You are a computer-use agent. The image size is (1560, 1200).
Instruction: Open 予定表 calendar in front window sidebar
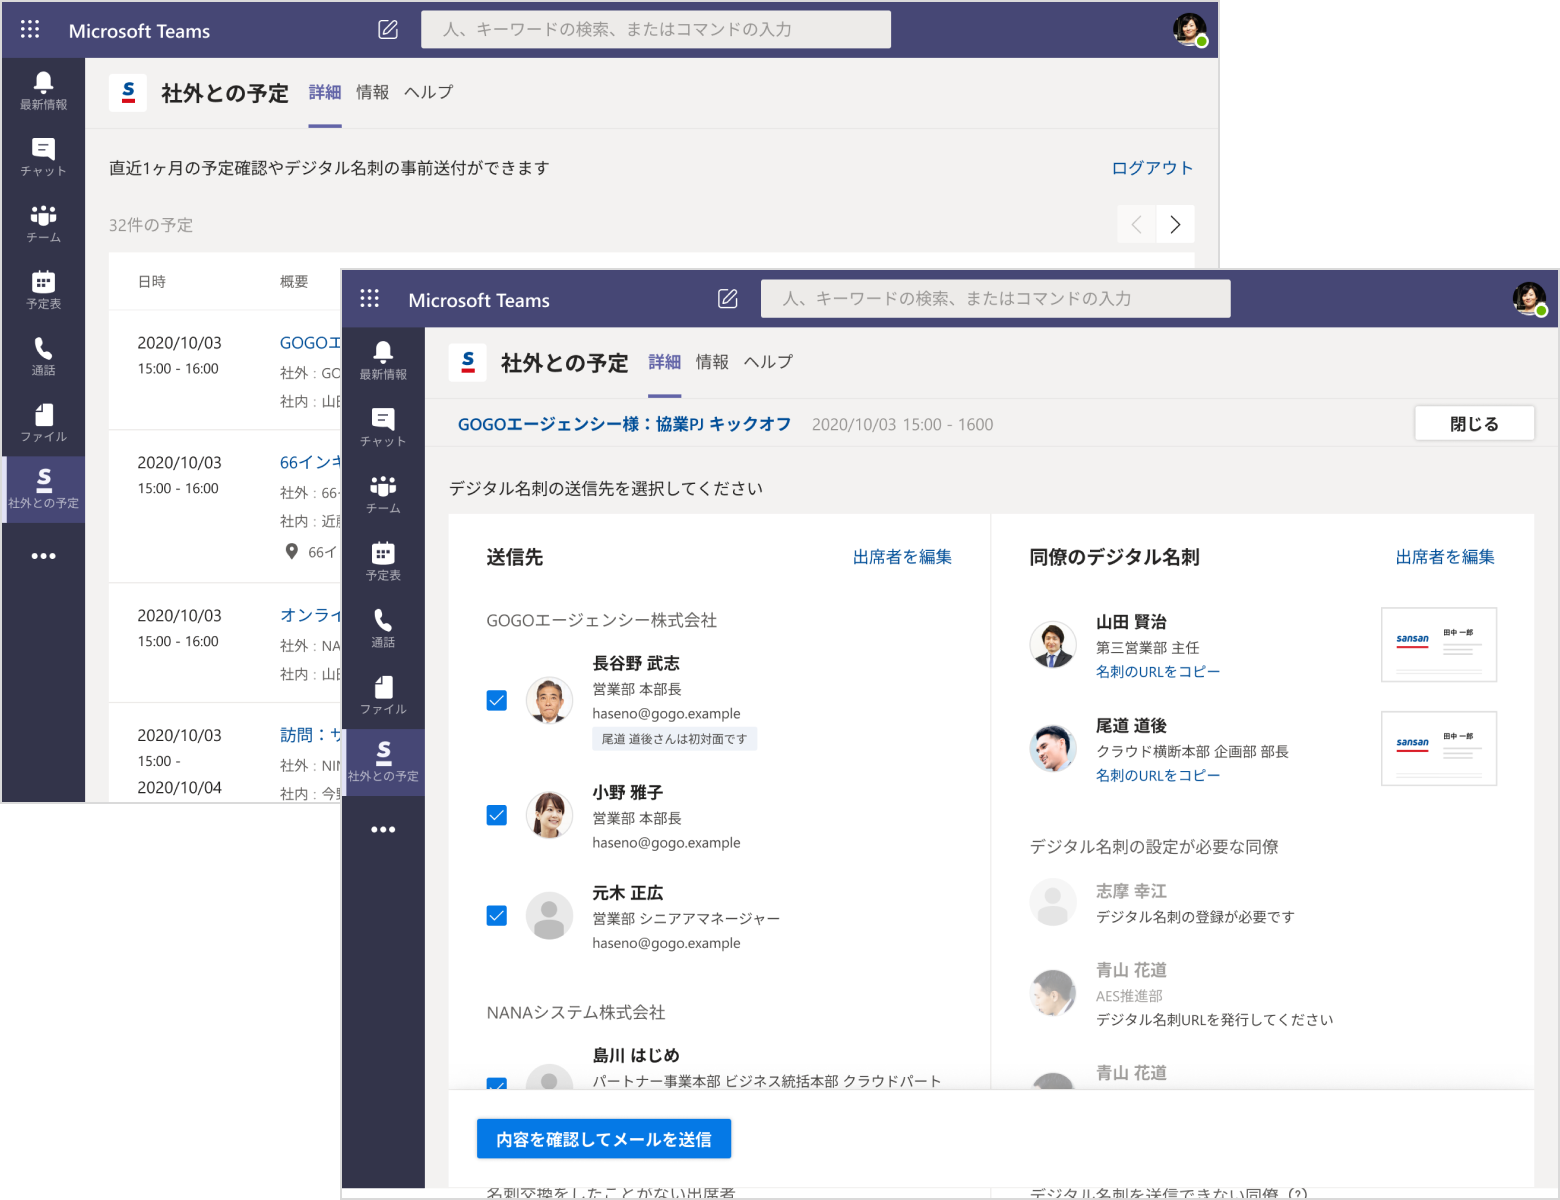click(383, 562)
